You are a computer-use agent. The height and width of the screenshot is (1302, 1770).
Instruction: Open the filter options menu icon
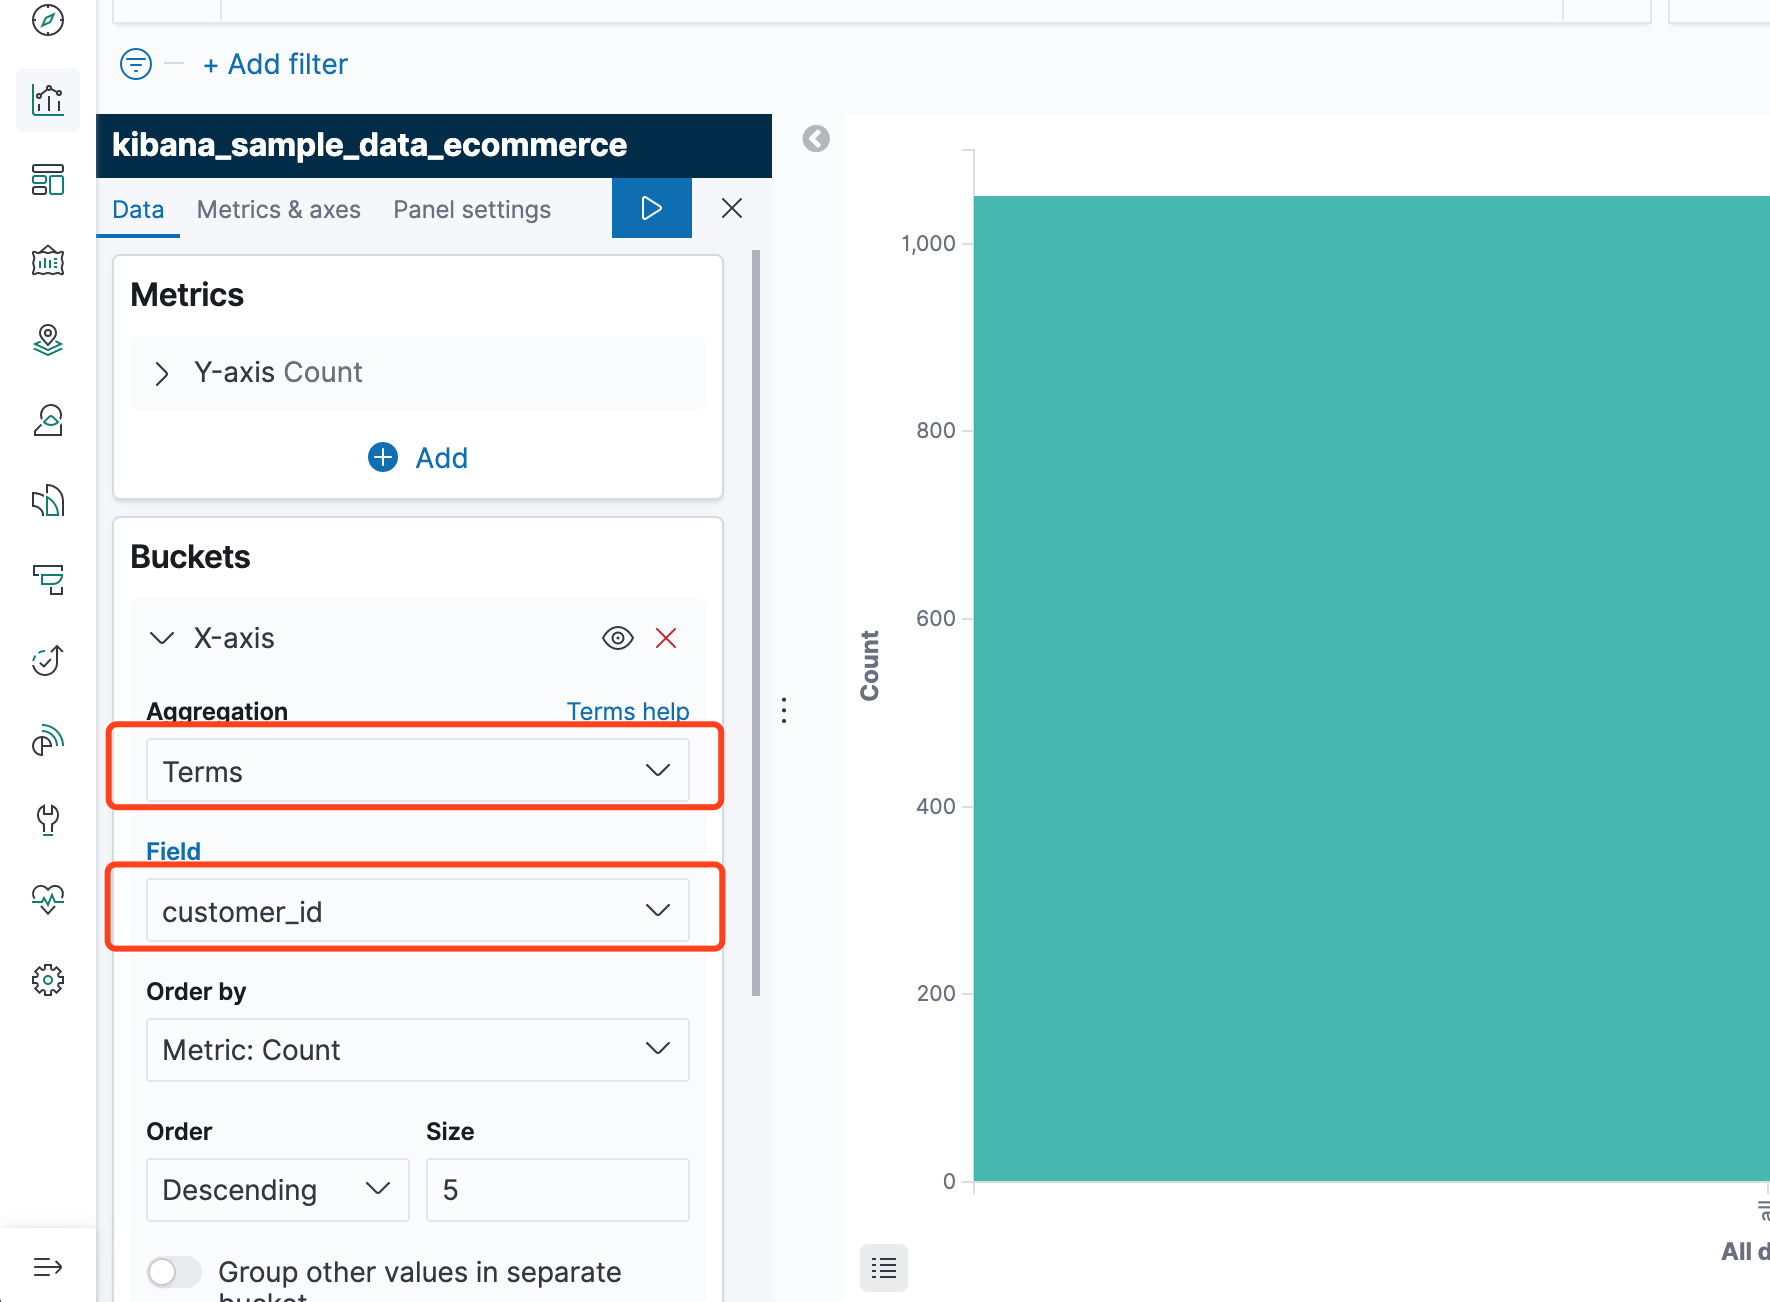pyautogui.click(x=136, y=64)
